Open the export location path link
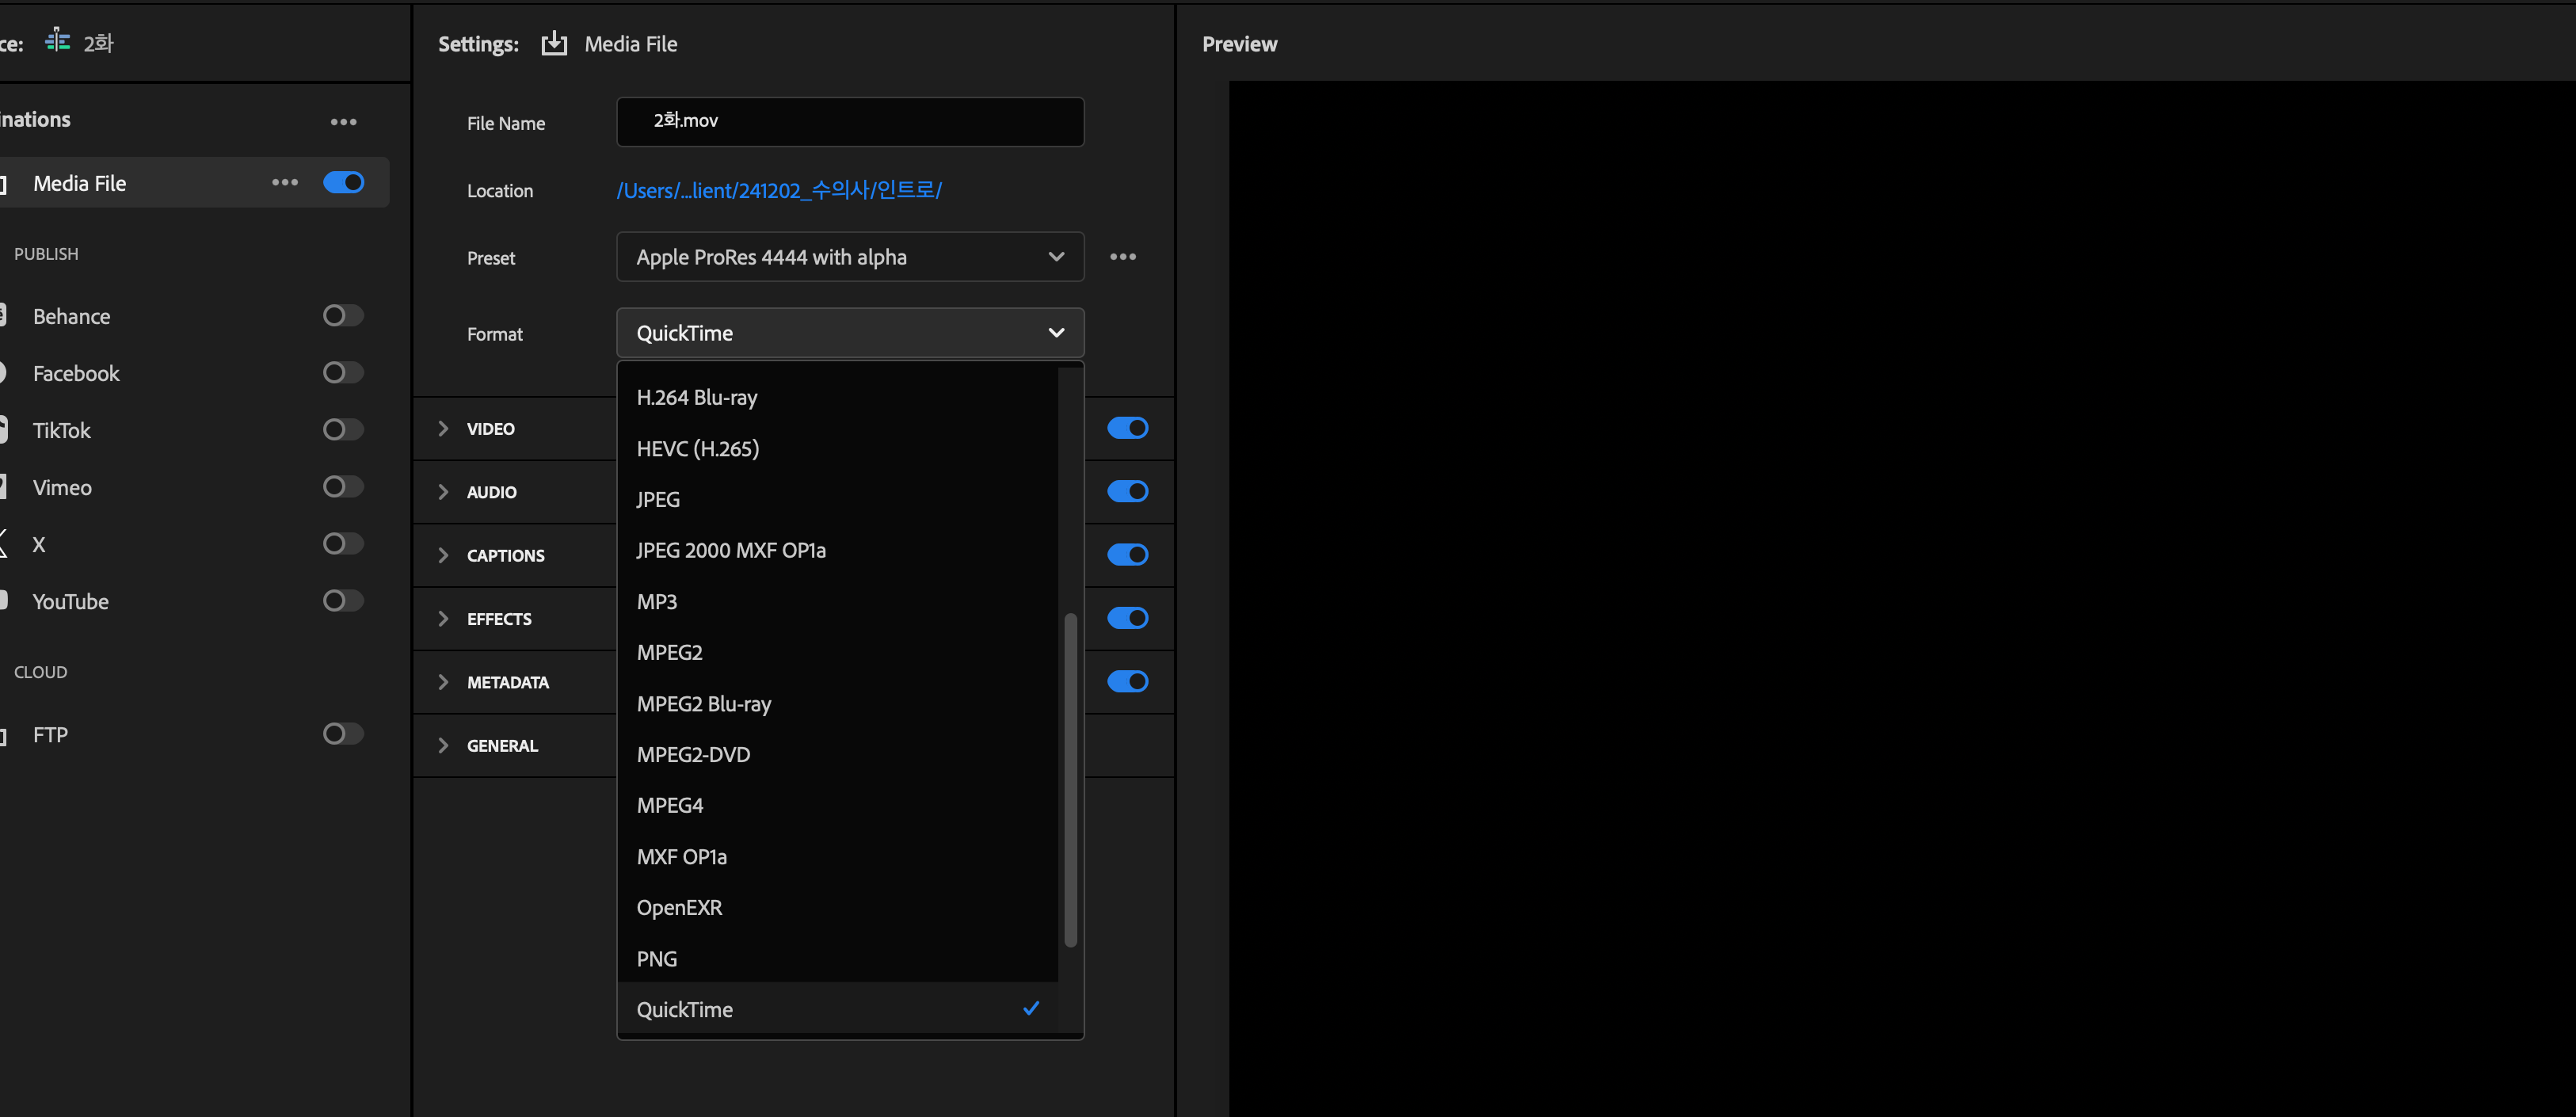Viewport: 2576px width, 1117px height. (779, 190)
